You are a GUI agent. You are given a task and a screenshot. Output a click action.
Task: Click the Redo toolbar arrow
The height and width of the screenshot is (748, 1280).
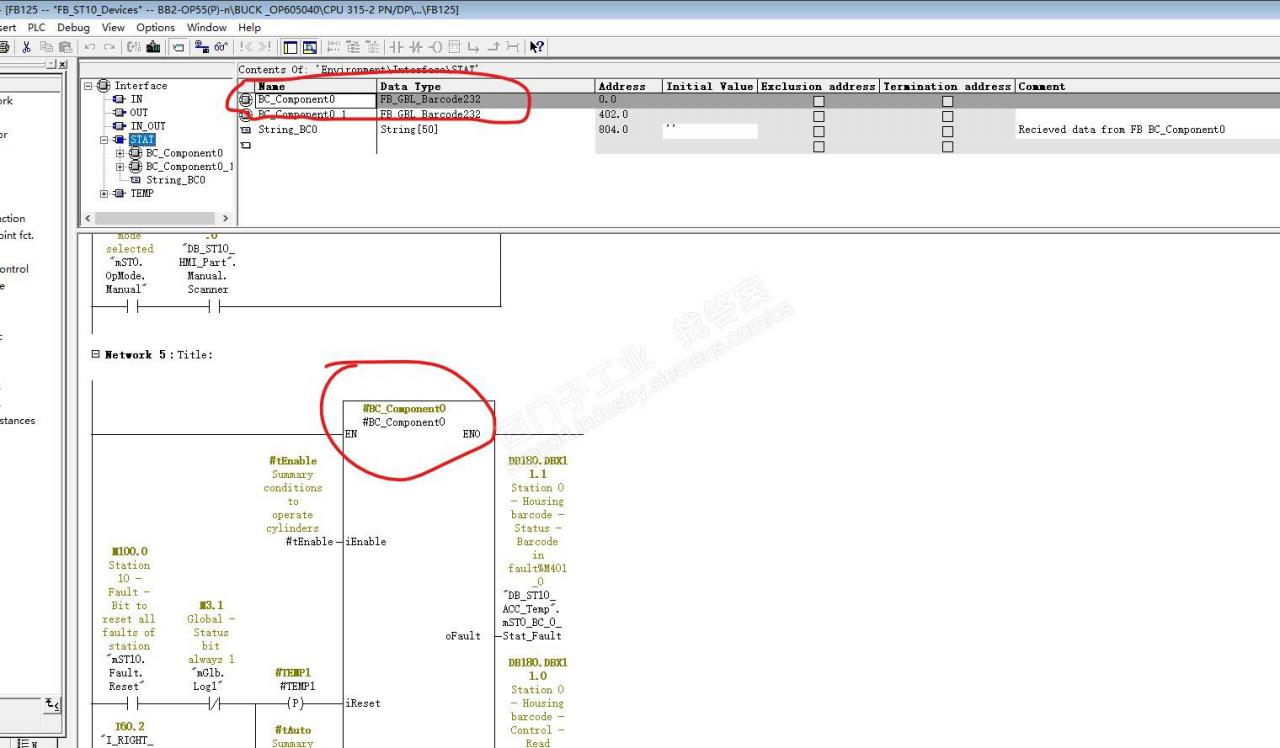pos(109,47)
